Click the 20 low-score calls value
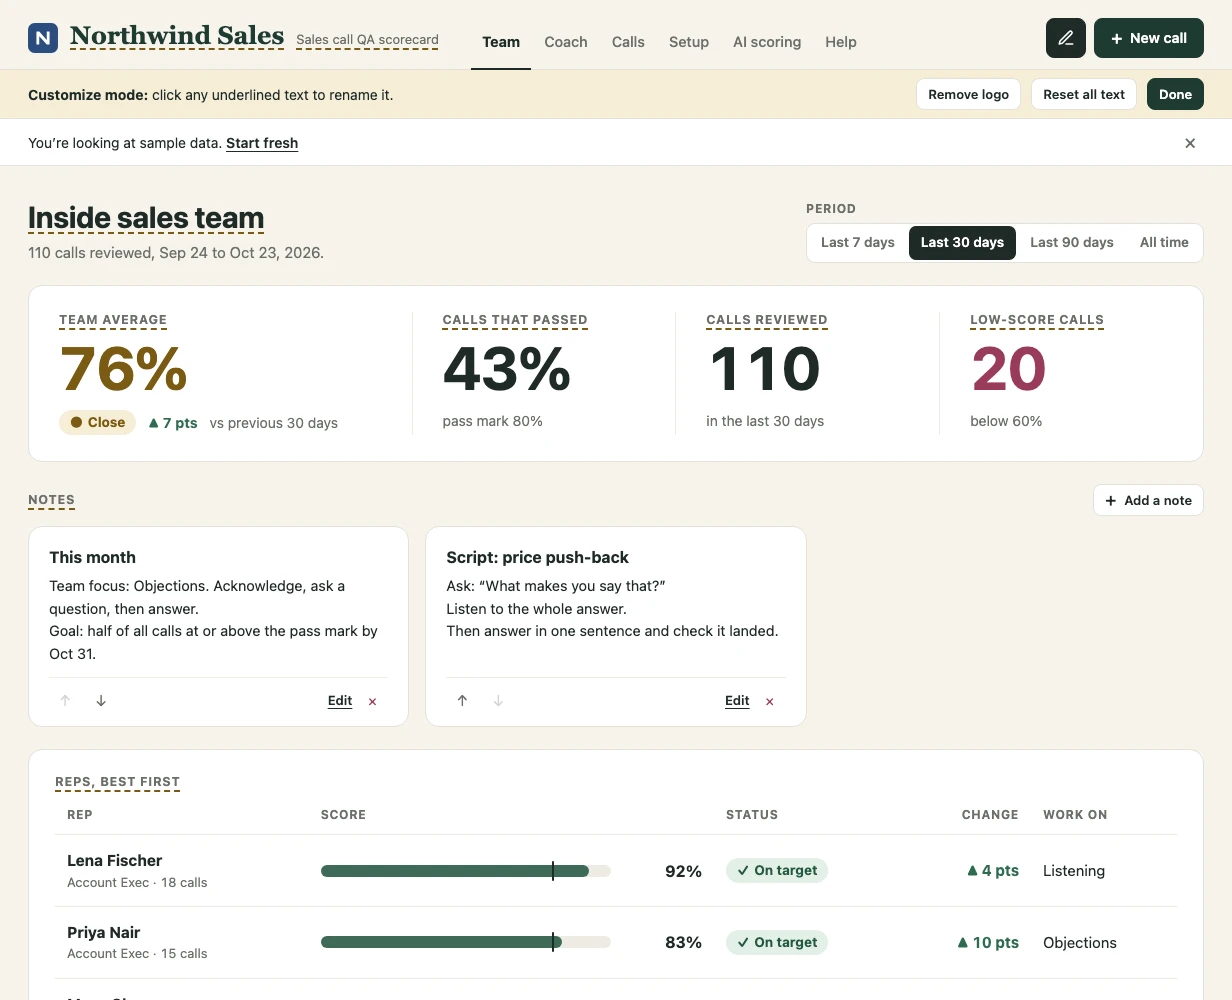1232x1000 pixels. 1008,369
